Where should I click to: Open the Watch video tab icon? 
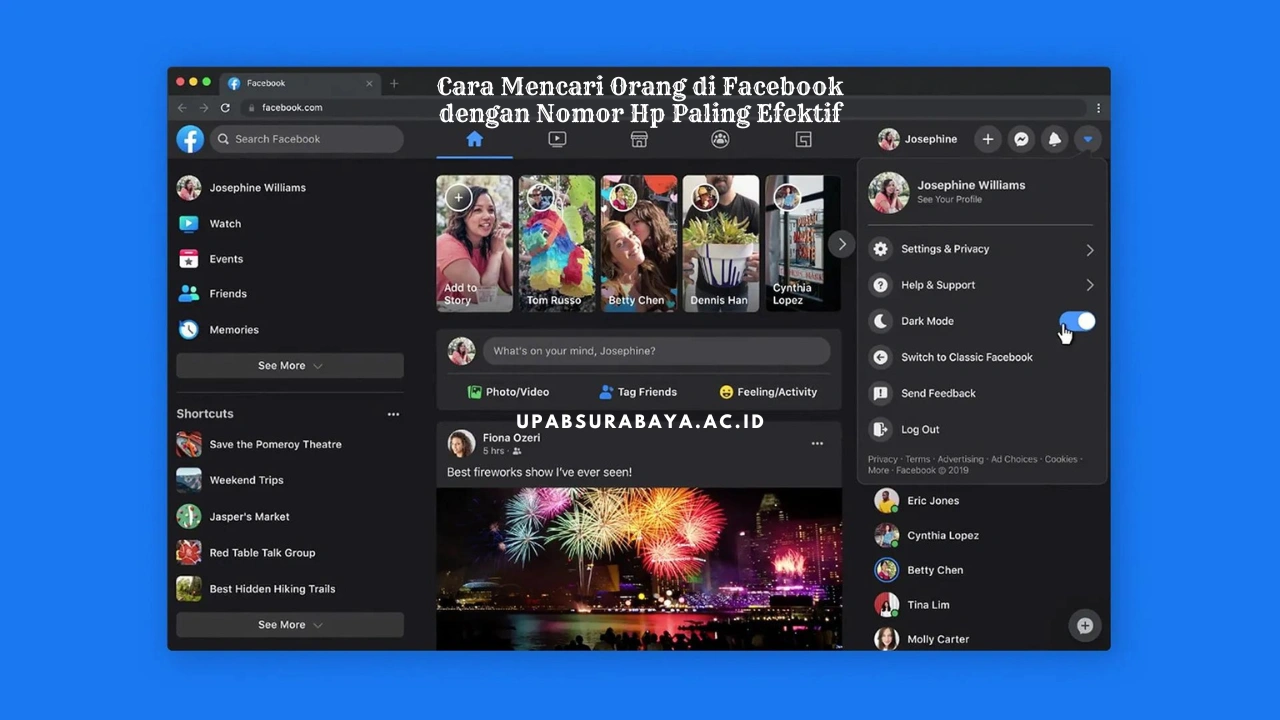click(557, 139)
